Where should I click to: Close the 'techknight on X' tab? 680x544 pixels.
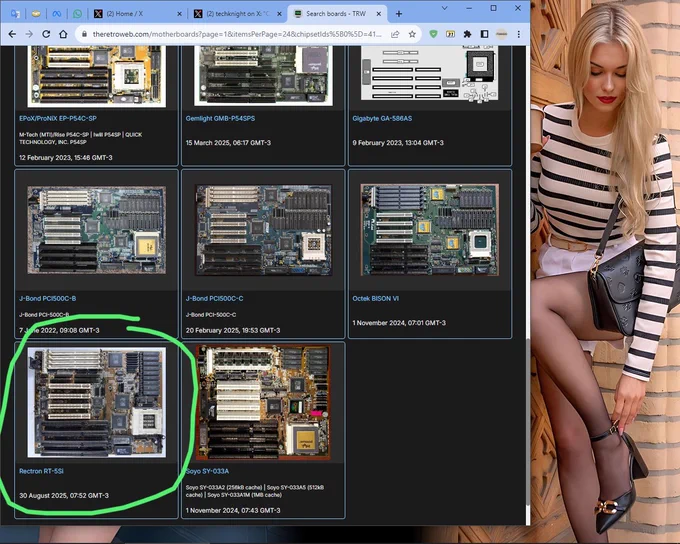coord(279,14)
